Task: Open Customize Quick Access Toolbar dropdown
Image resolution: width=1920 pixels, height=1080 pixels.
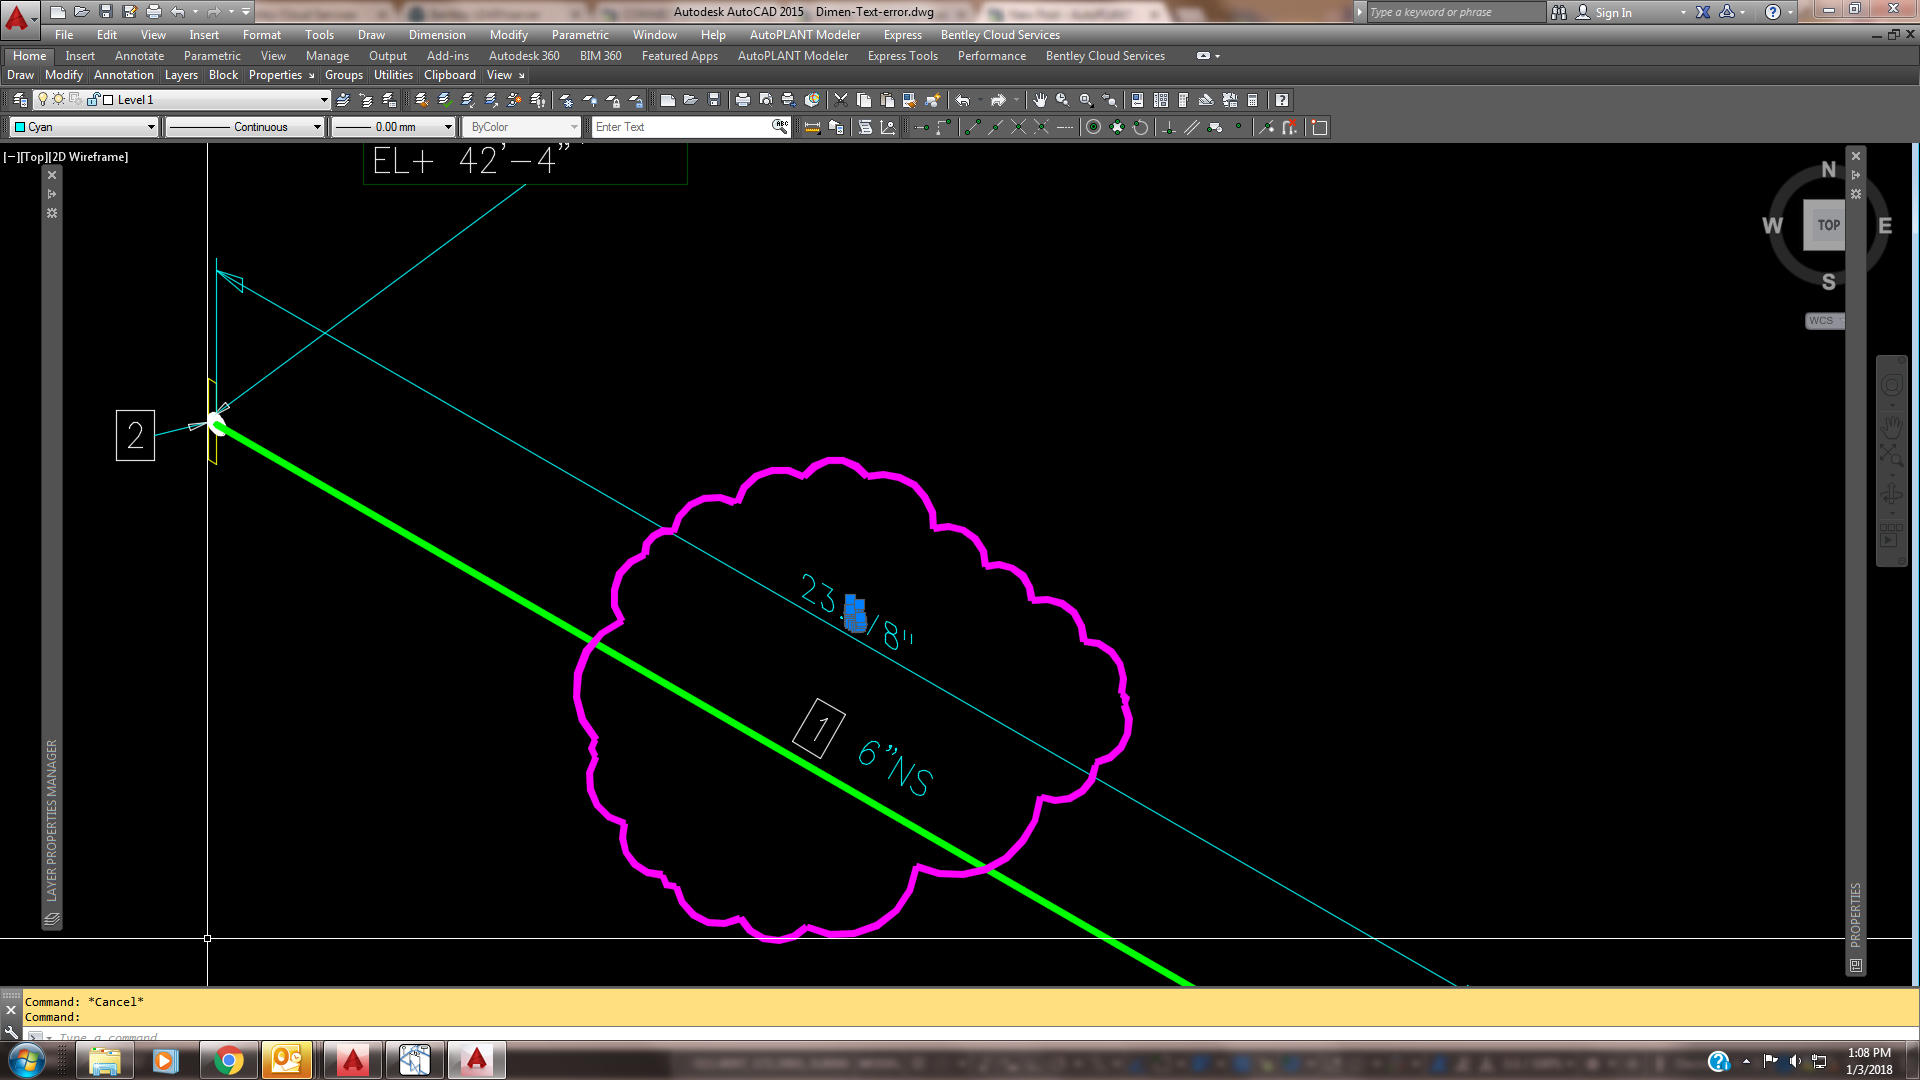Action: click(x=246, y=12)
